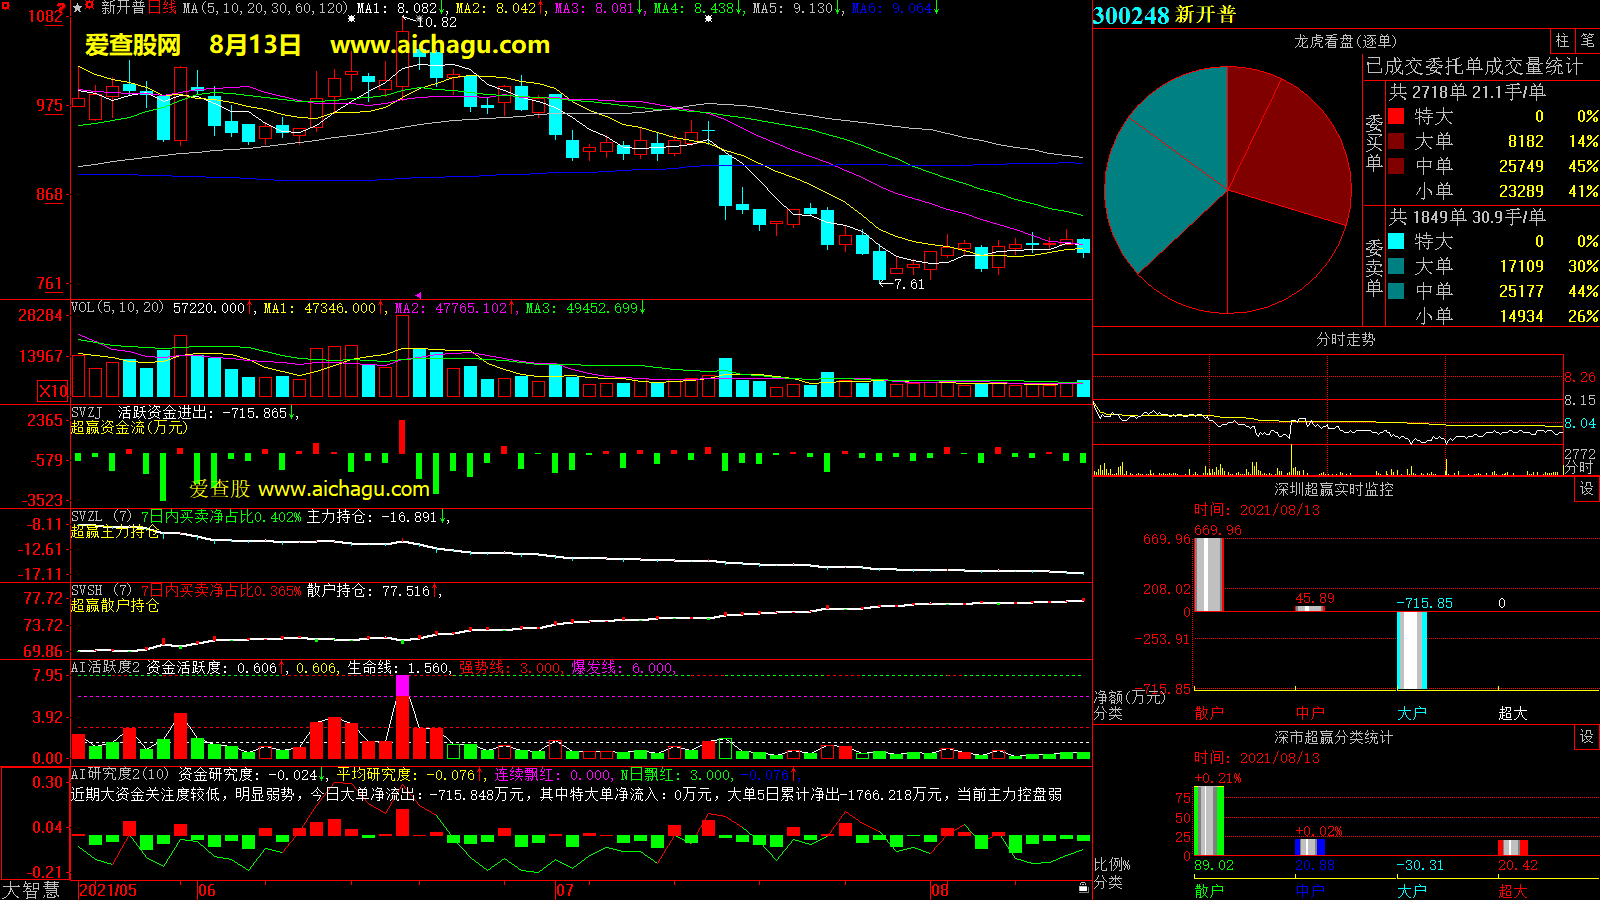Click the SVZJ indicator label
The width and height of the screenshot is (1600, 900).
pos(87,412)
